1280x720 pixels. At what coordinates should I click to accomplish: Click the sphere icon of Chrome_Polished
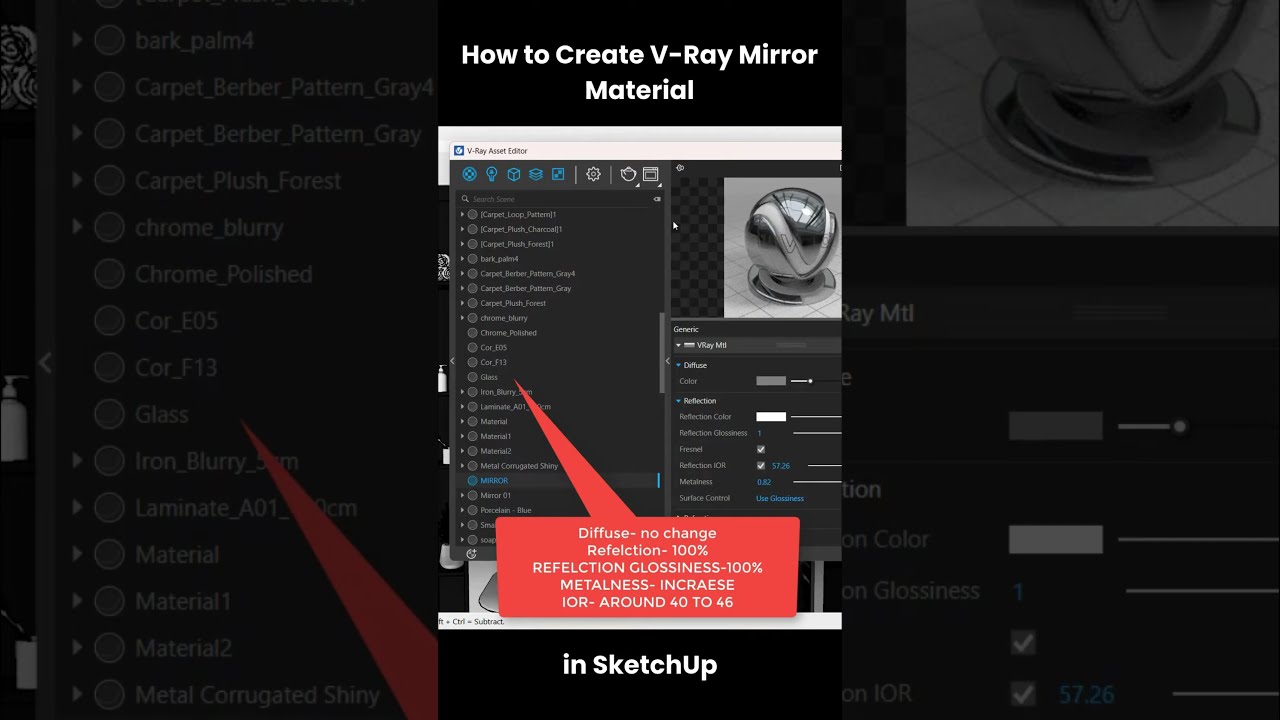coord(473,333)
